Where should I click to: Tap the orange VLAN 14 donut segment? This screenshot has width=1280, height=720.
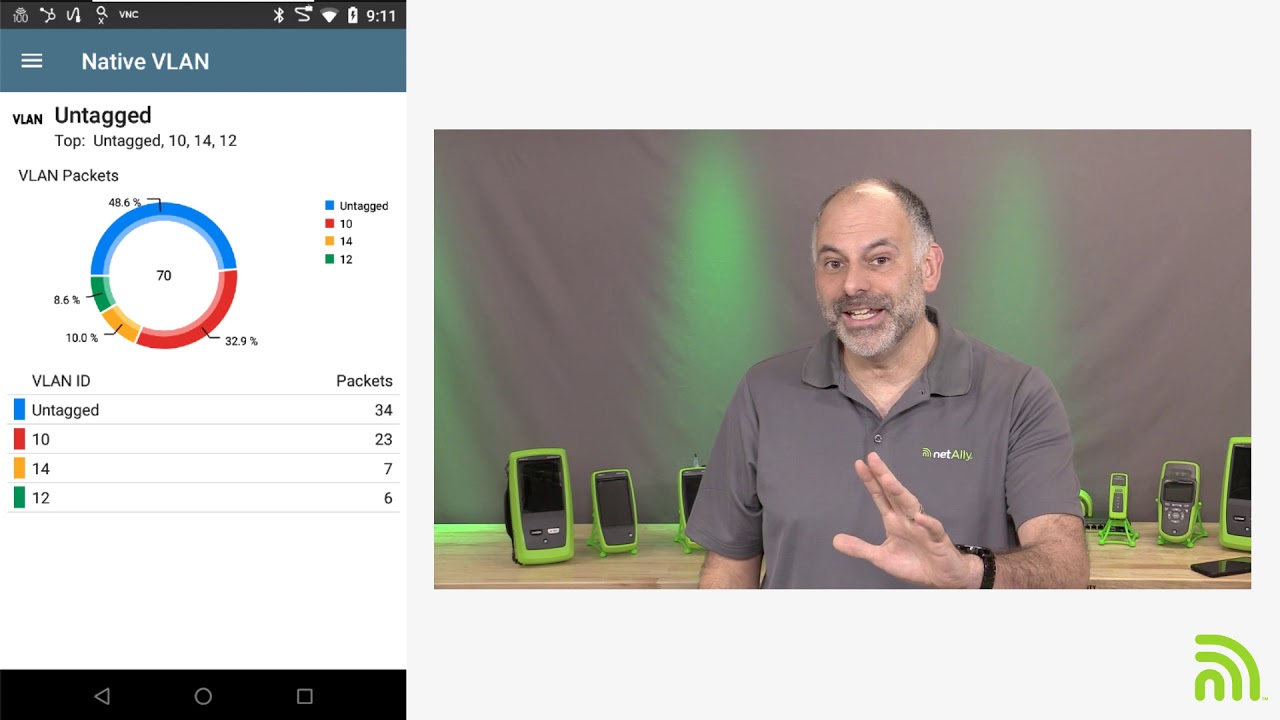click(x=121, y=325)
